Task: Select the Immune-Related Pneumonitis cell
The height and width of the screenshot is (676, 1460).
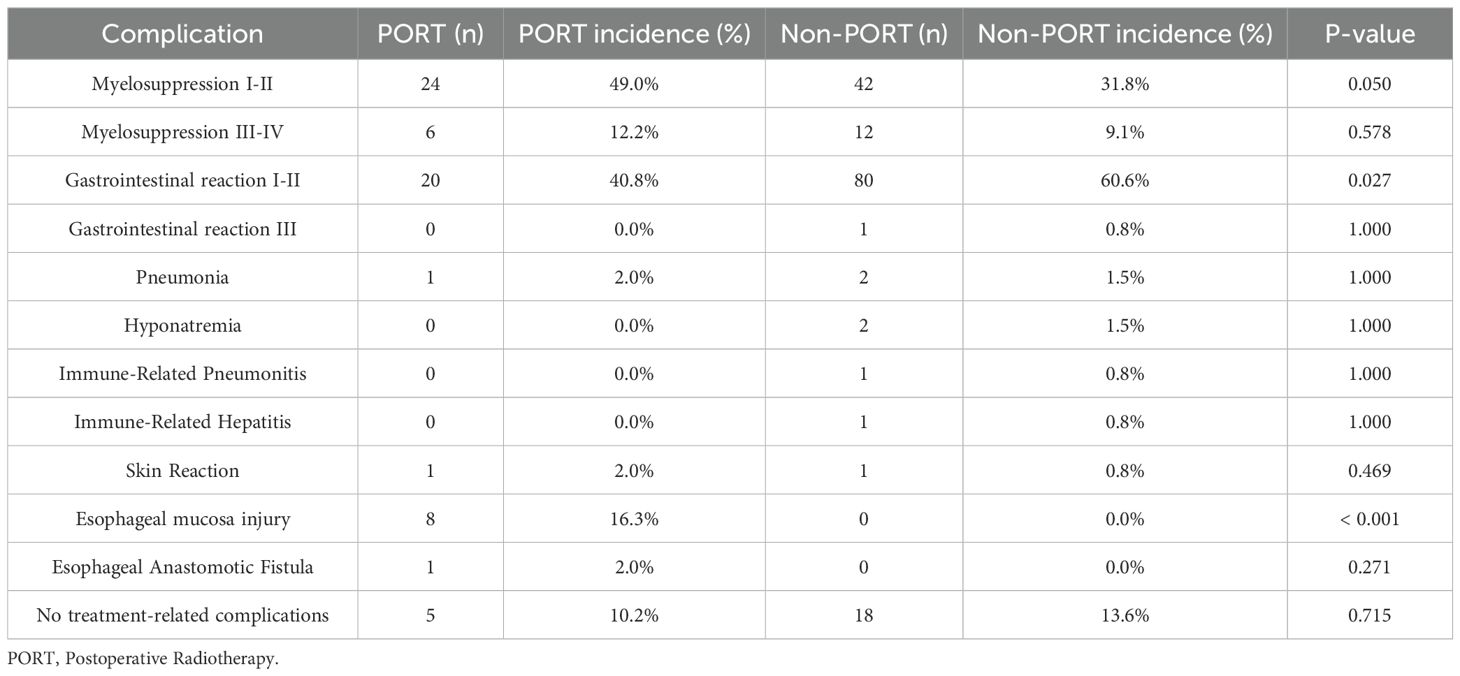Action: [182, 374]
